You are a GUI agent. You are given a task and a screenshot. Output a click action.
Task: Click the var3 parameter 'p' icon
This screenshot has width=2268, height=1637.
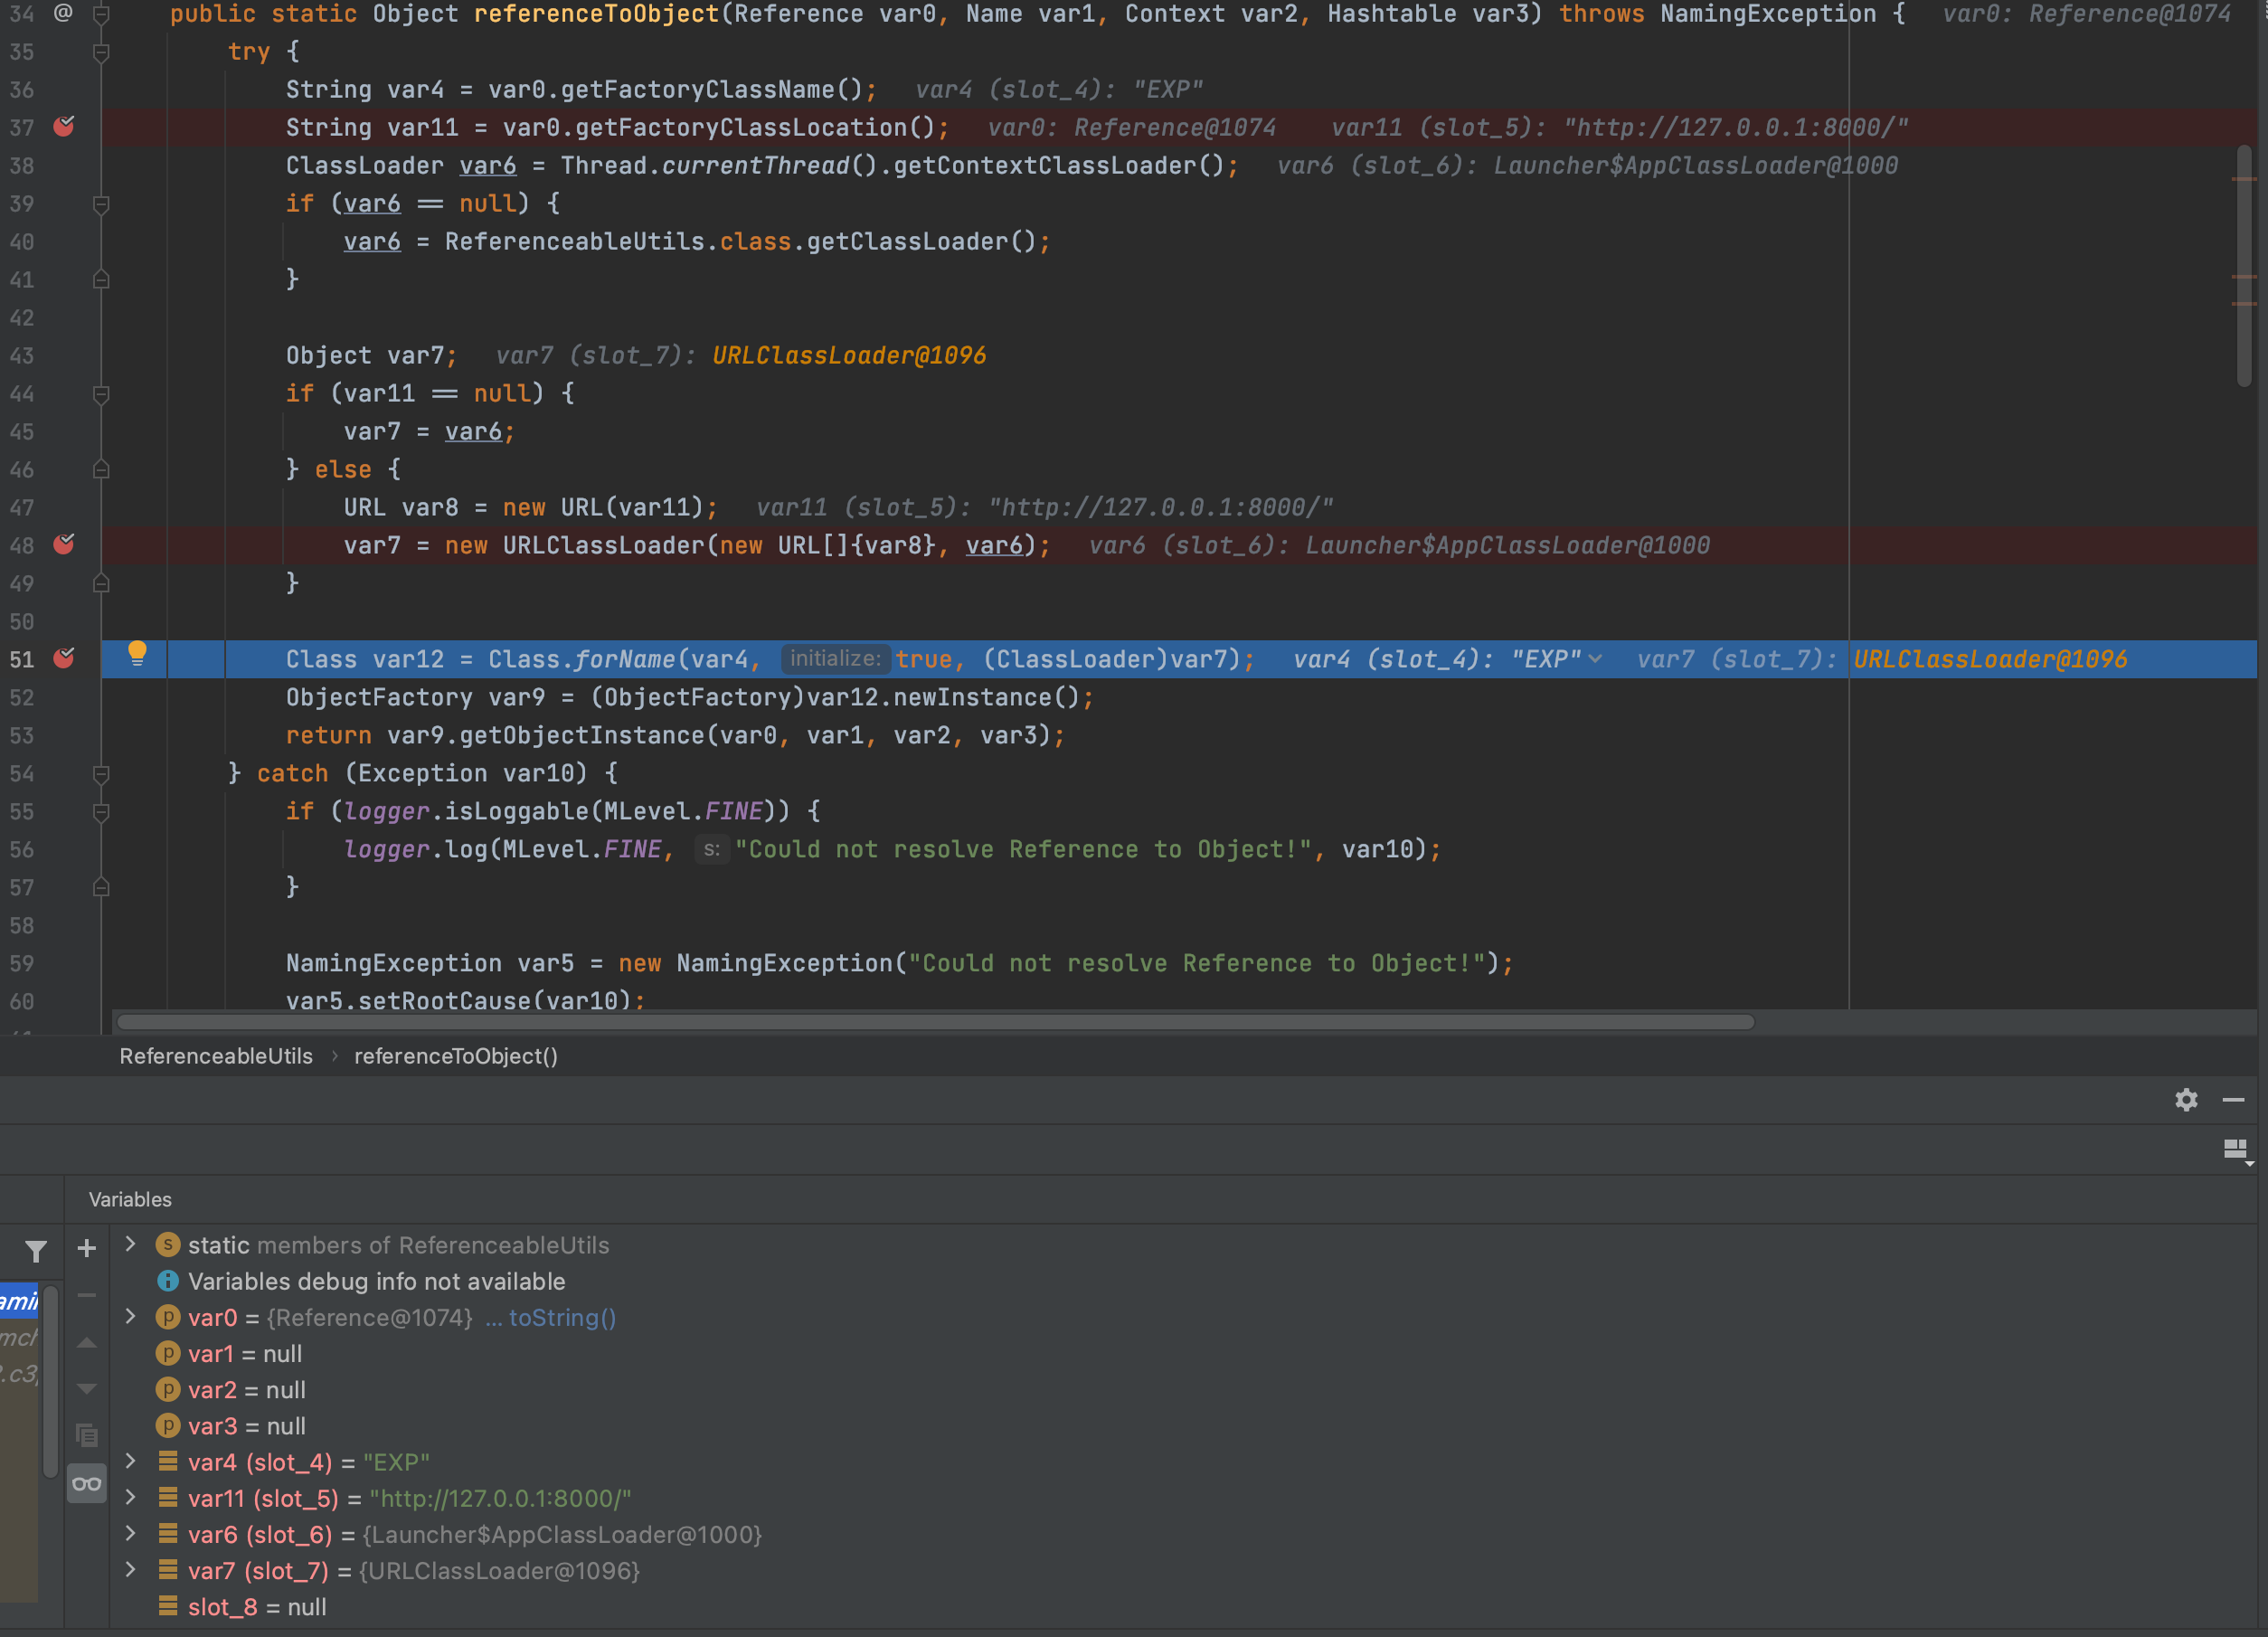point(168,1426)
